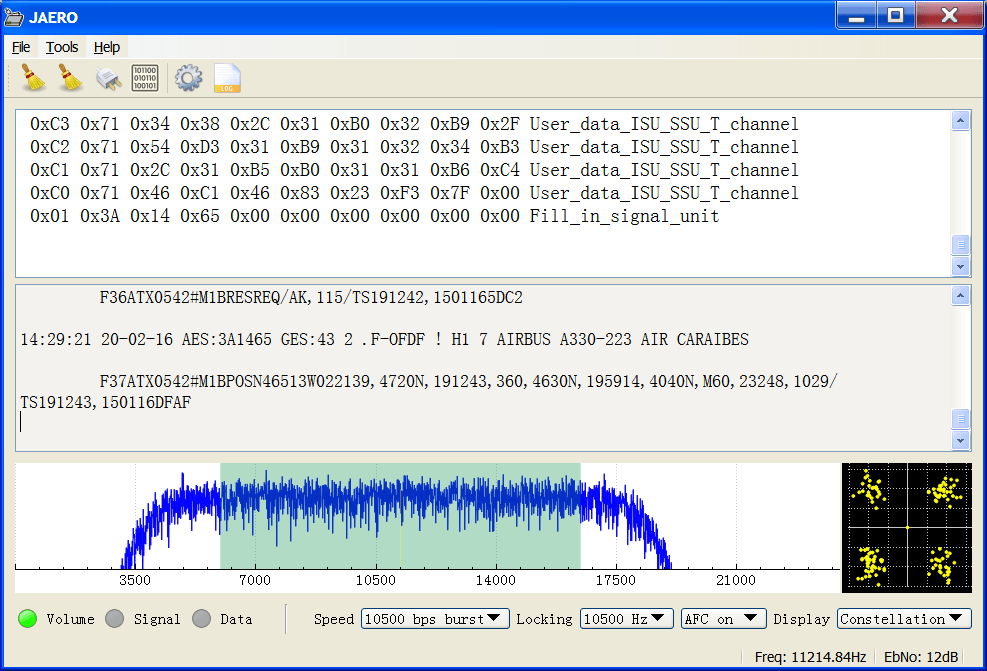Click the 21000 label on spectrum axis
The height and width of the screenshot is (671, 987).
click(x=736, y=580)
